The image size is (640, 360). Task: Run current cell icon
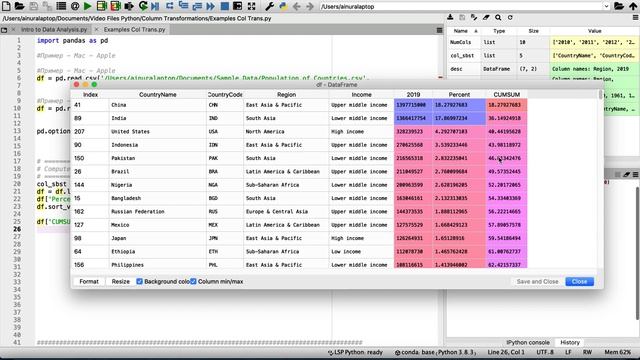click(102, 6)
